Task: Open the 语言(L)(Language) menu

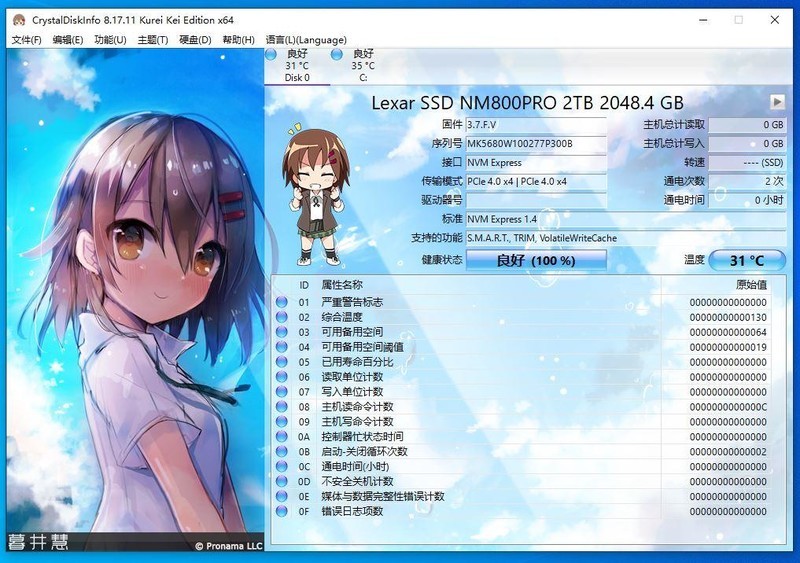Action: [x=306, y=40]
